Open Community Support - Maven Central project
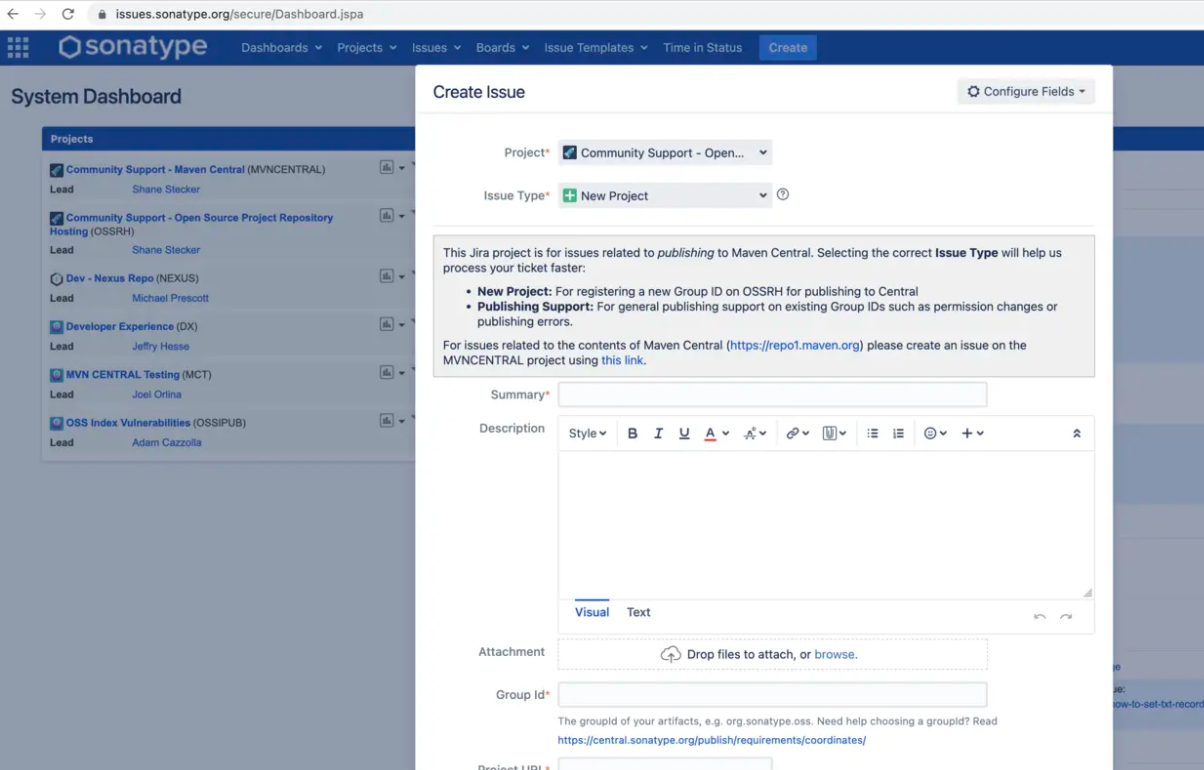Screen dimensions: 1204x770 pos(155,169)
